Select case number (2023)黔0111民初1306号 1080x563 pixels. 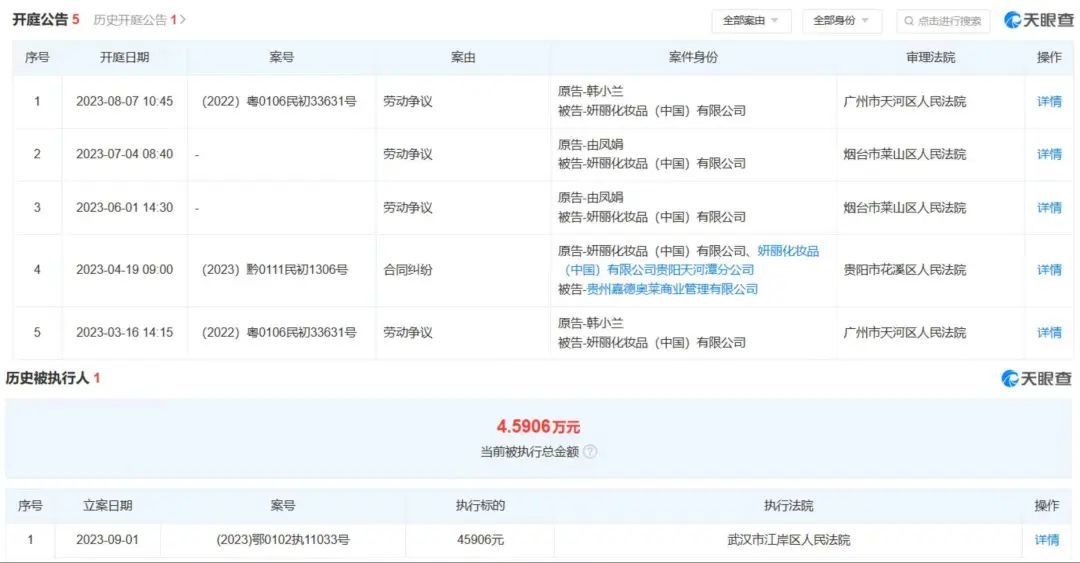point(275,269)
